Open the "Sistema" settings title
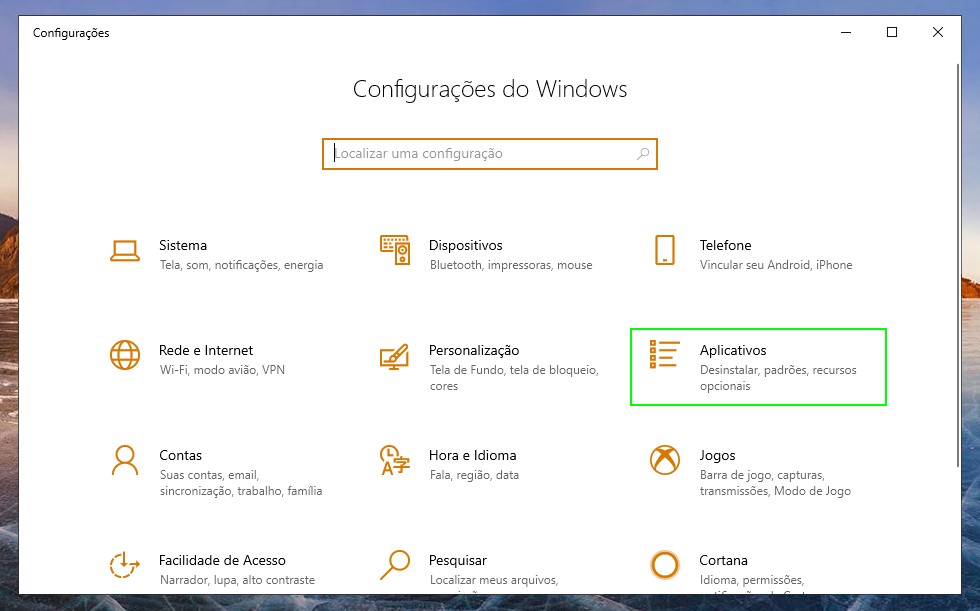The height and width of the screenshot is (611, 980). pos(182,246)
